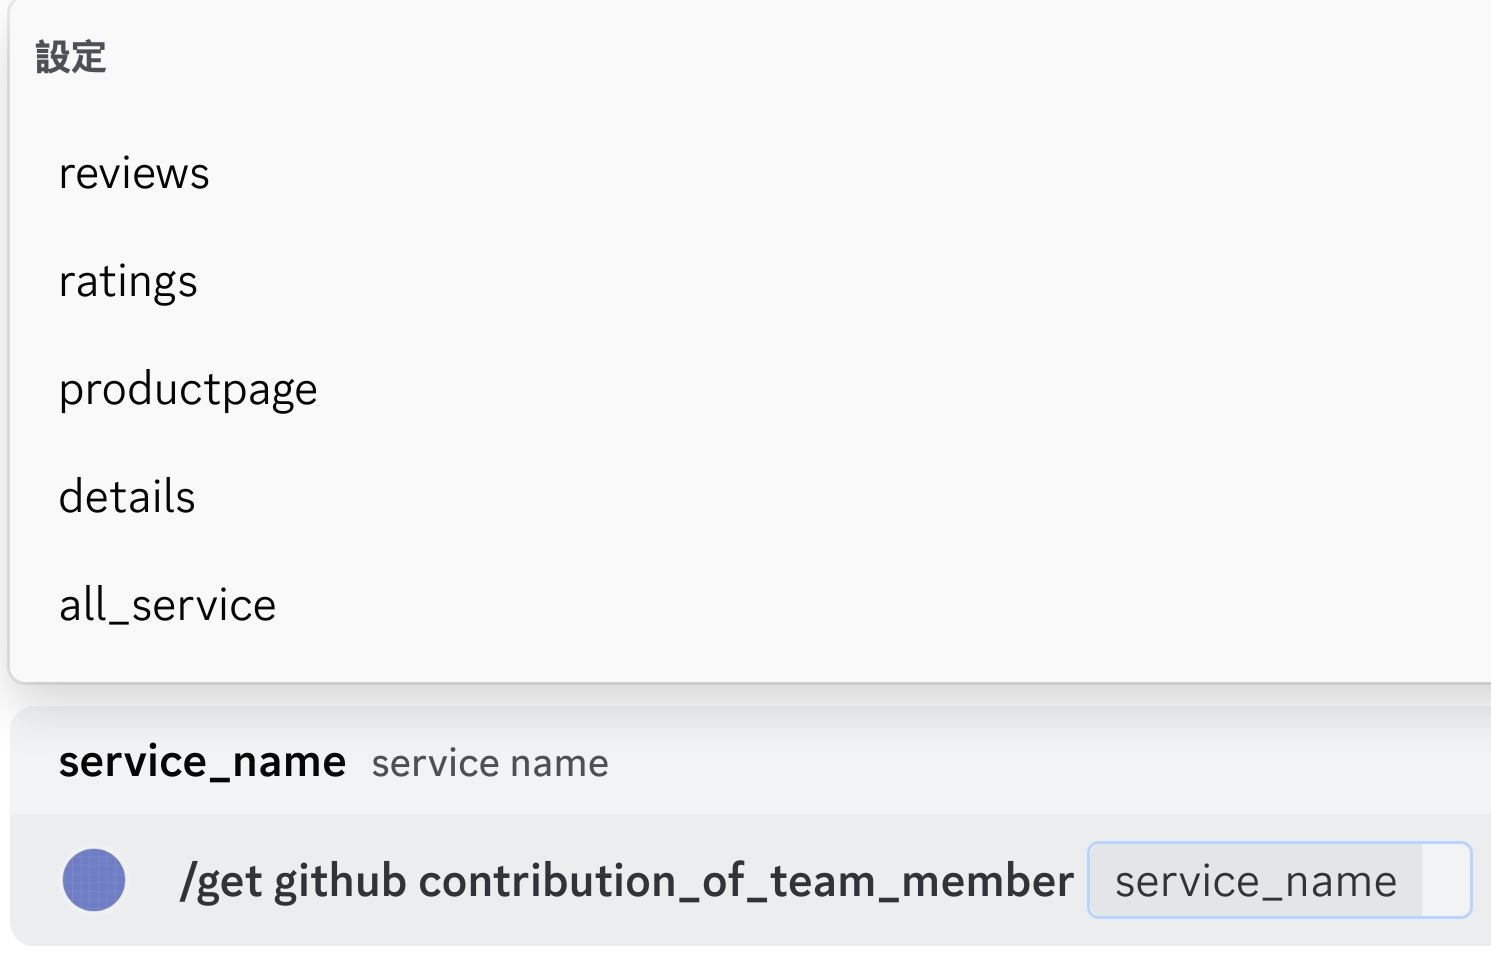
Task: Choose ratings from the autocomplete list
Action: coord(128,282)
